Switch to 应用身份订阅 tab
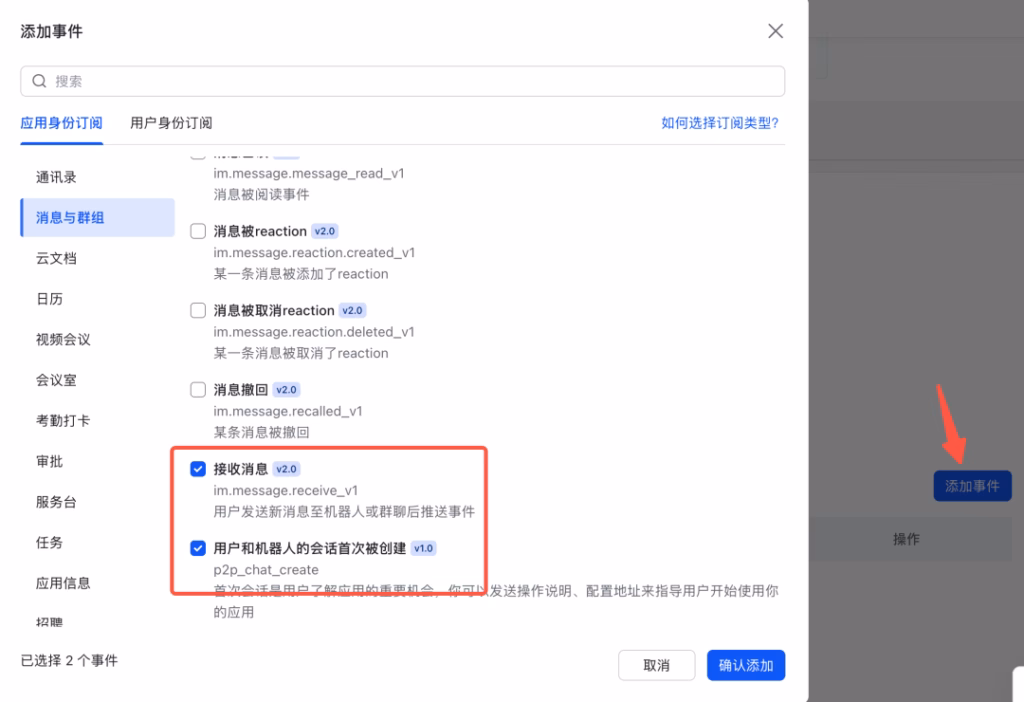The height and width of the screenshot is (702, 1024). point(61,123)
